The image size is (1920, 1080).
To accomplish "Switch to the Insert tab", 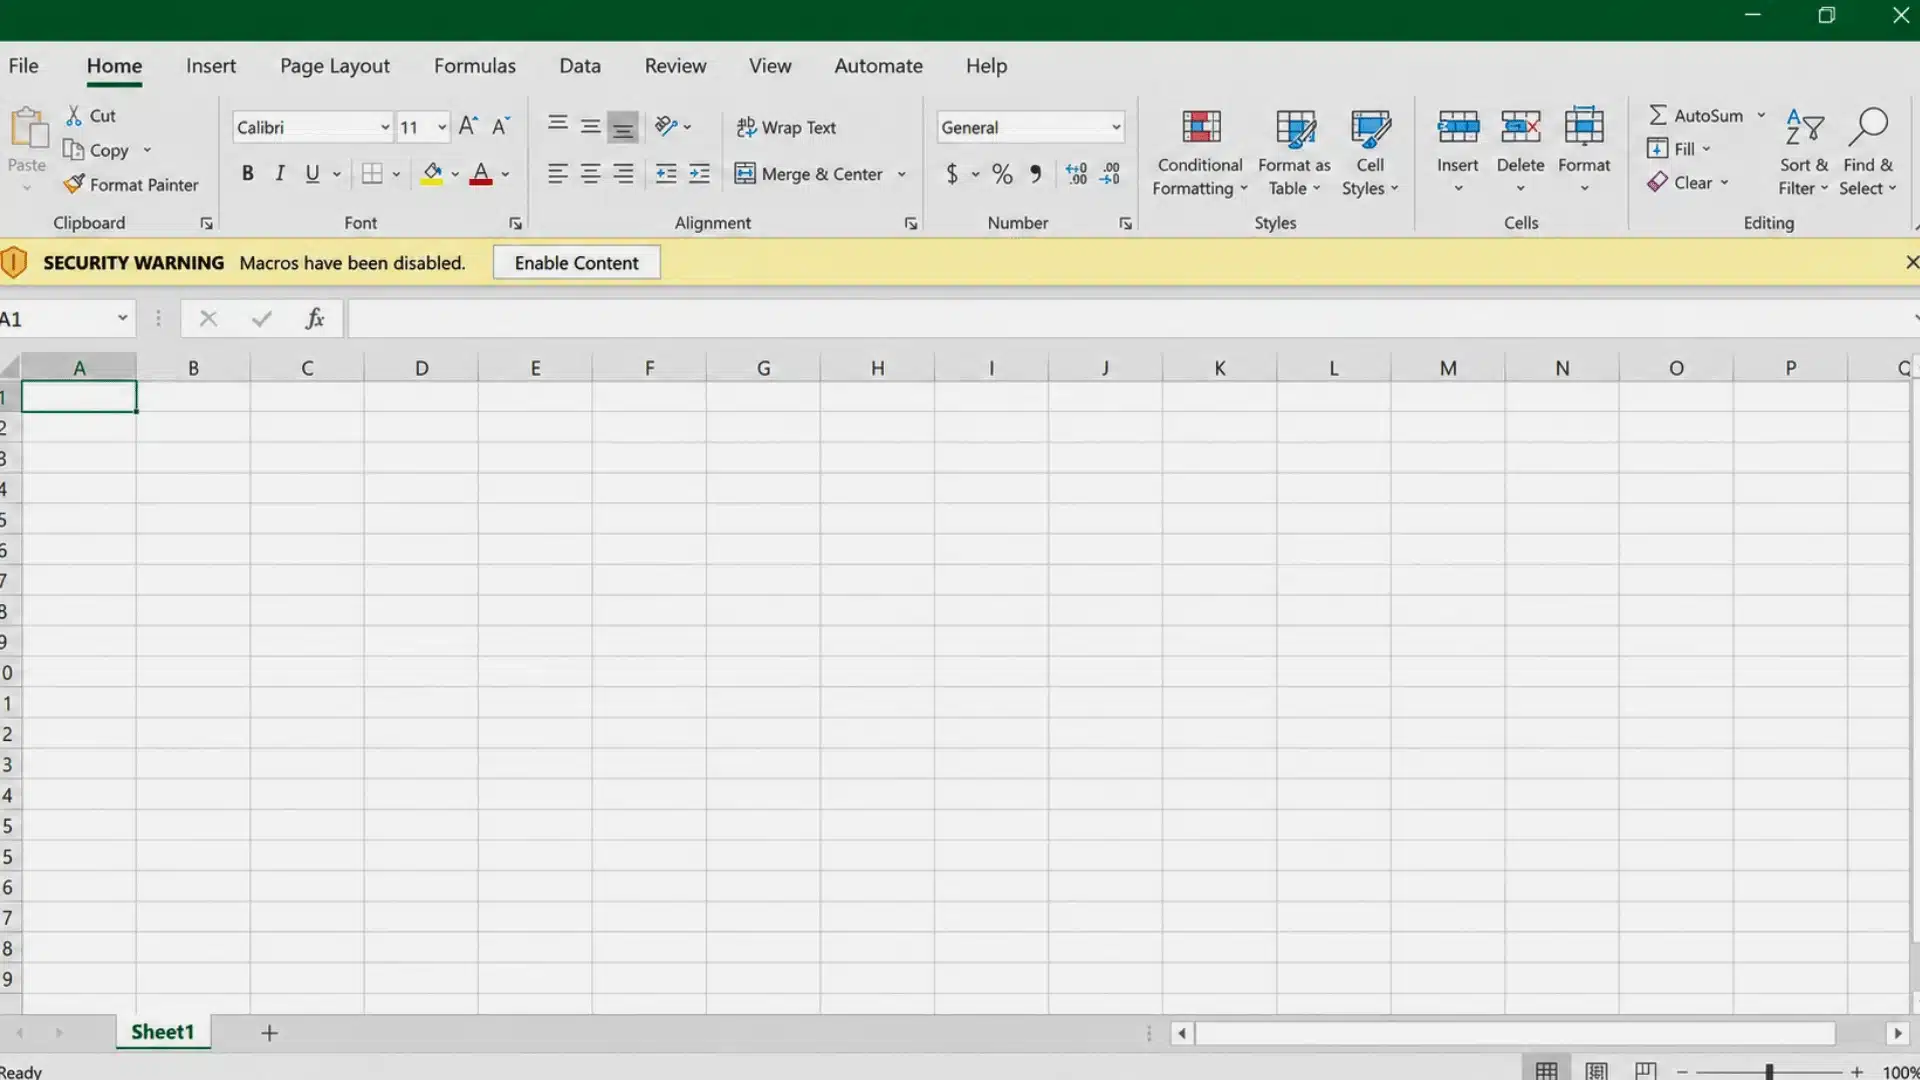I will (211, 66).
